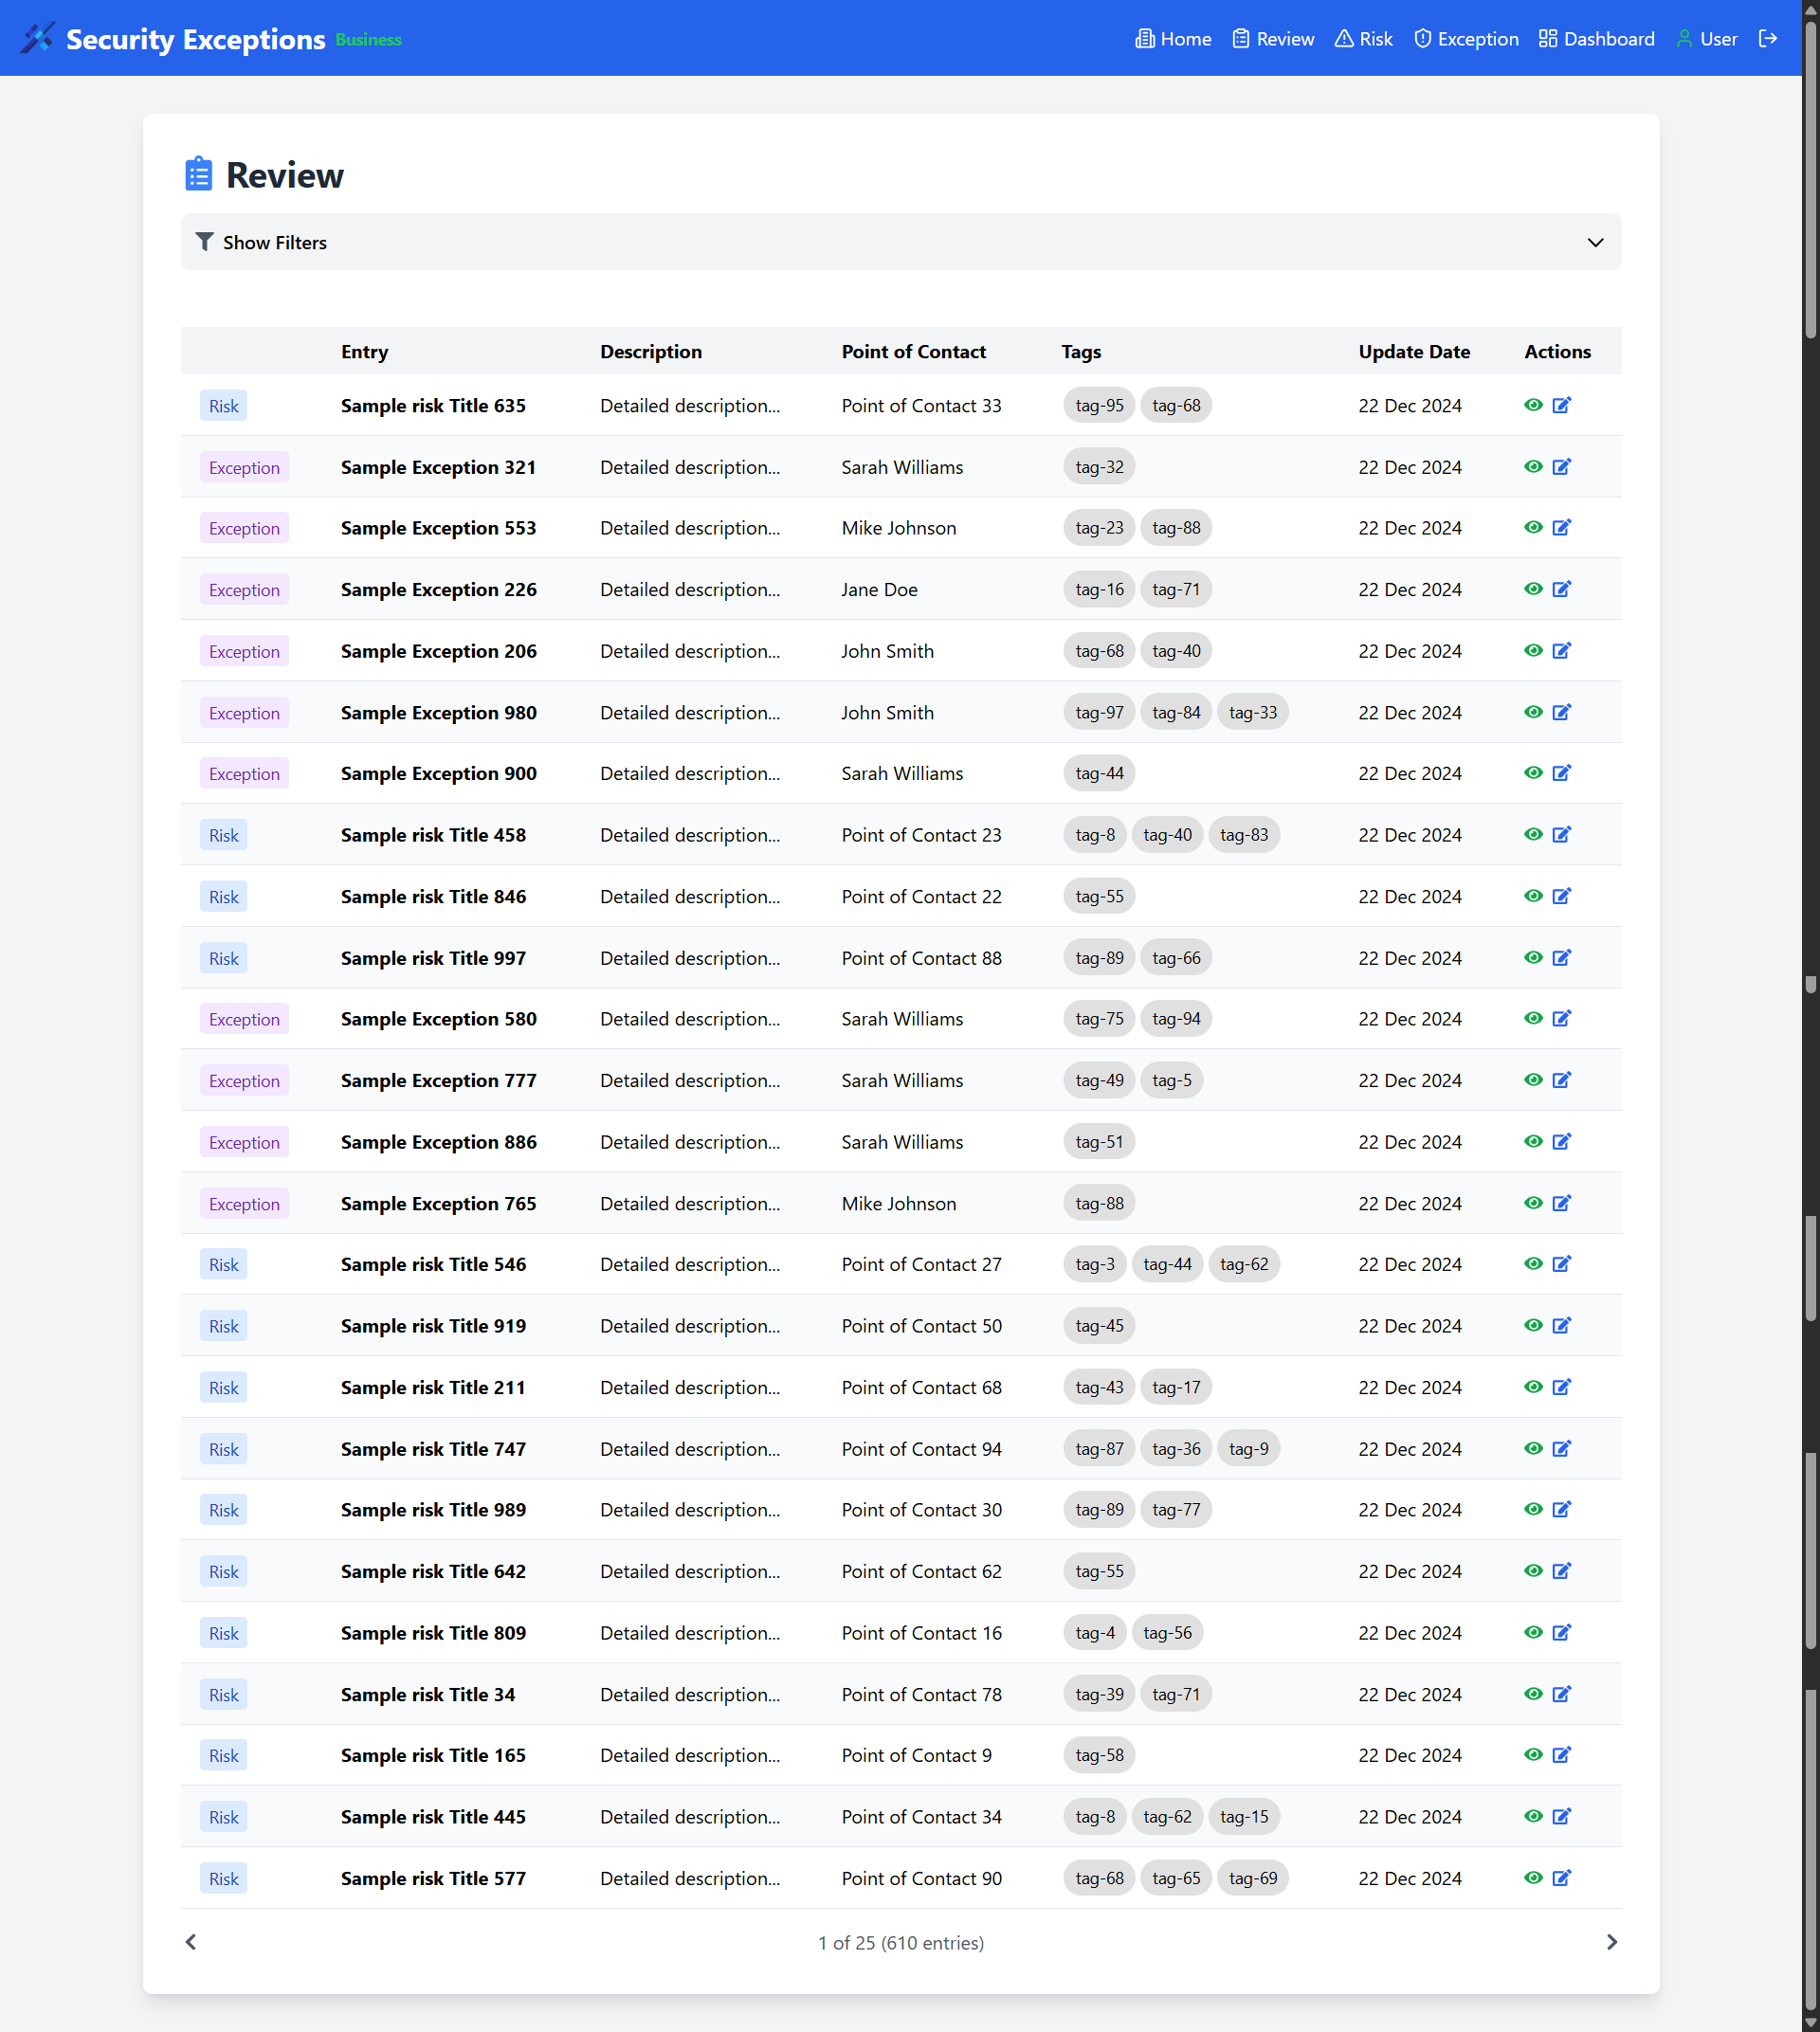Screen dimensions: 1820x2032
Task: View Sample risk Title 747 with eye icon
Action: coord(1533,1448)
